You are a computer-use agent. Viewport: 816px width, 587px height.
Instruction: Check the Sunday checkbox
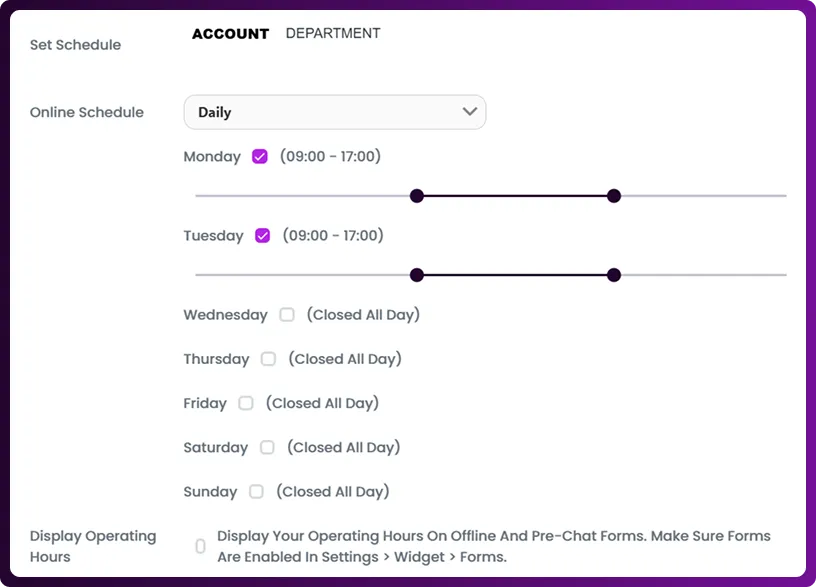[257, 492]
